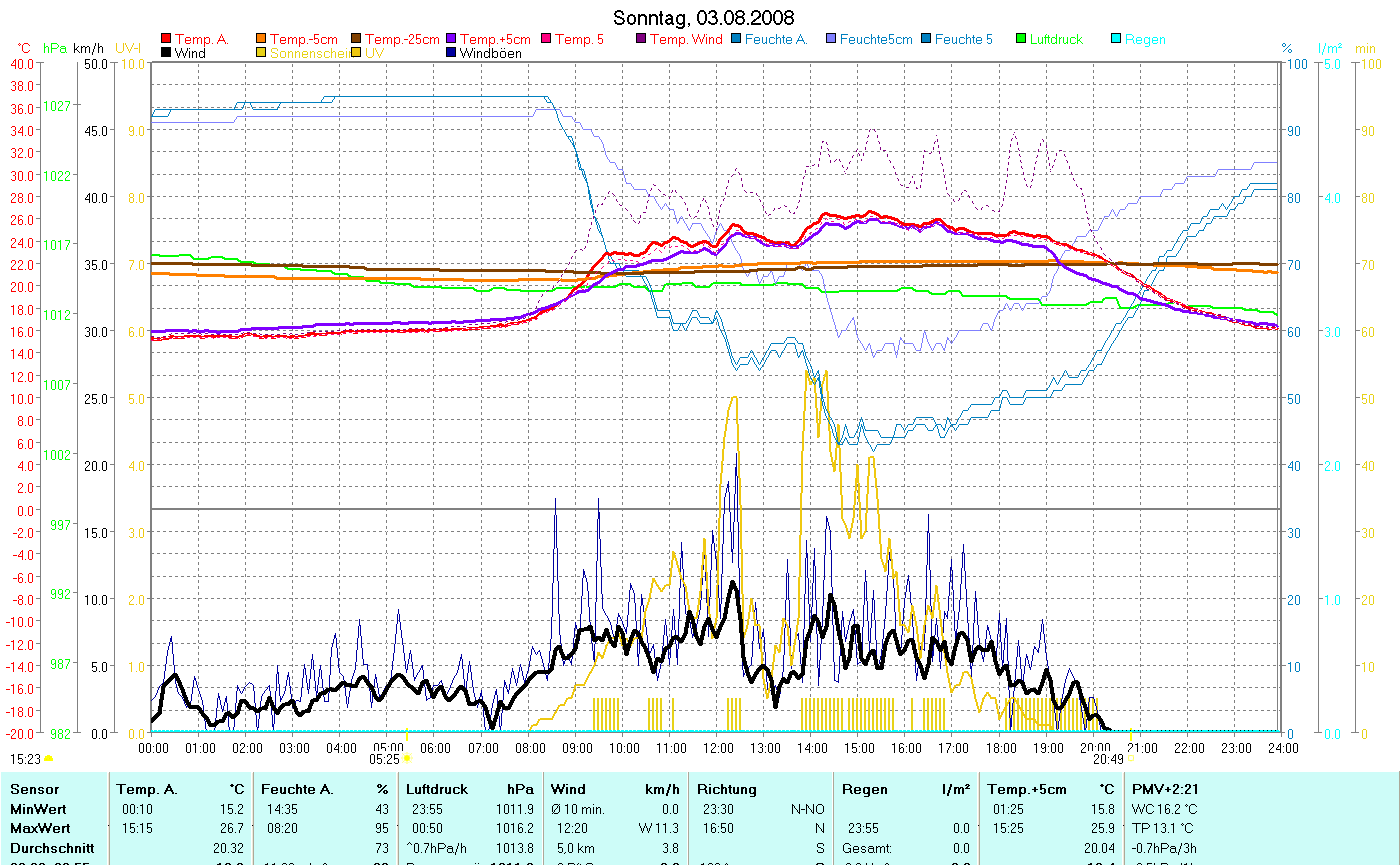Click the sunrise marker at 05:25
Screen dimensions: 1400x865
[406, 759]
